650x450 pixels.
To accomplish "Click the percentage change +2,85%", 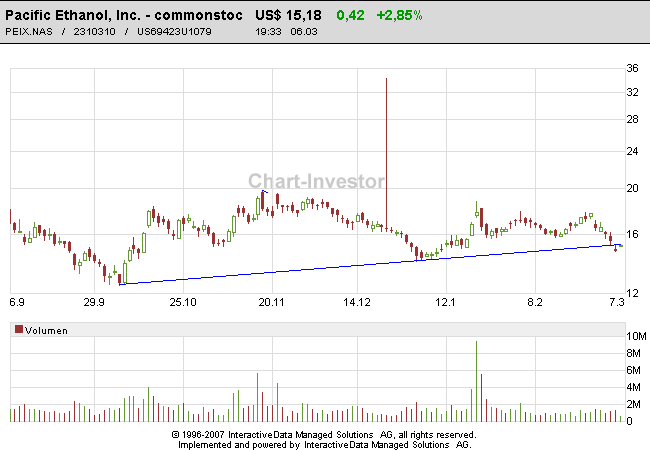I will pos(399,15).
